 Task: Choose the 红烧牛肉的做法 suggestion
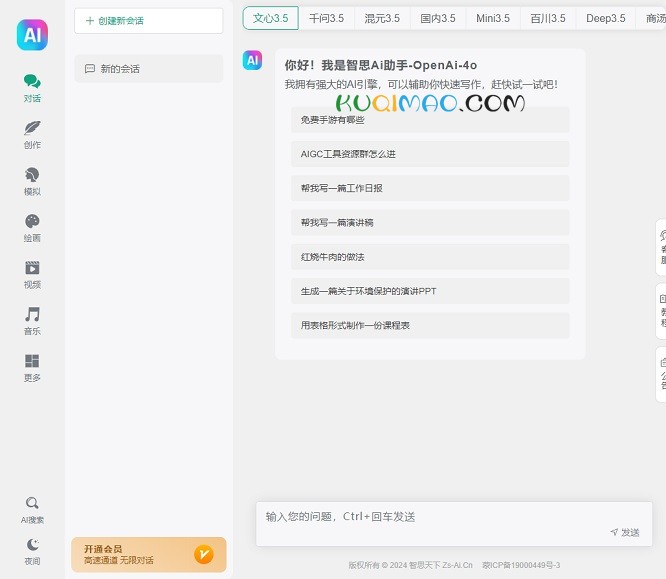pos(430,257)
